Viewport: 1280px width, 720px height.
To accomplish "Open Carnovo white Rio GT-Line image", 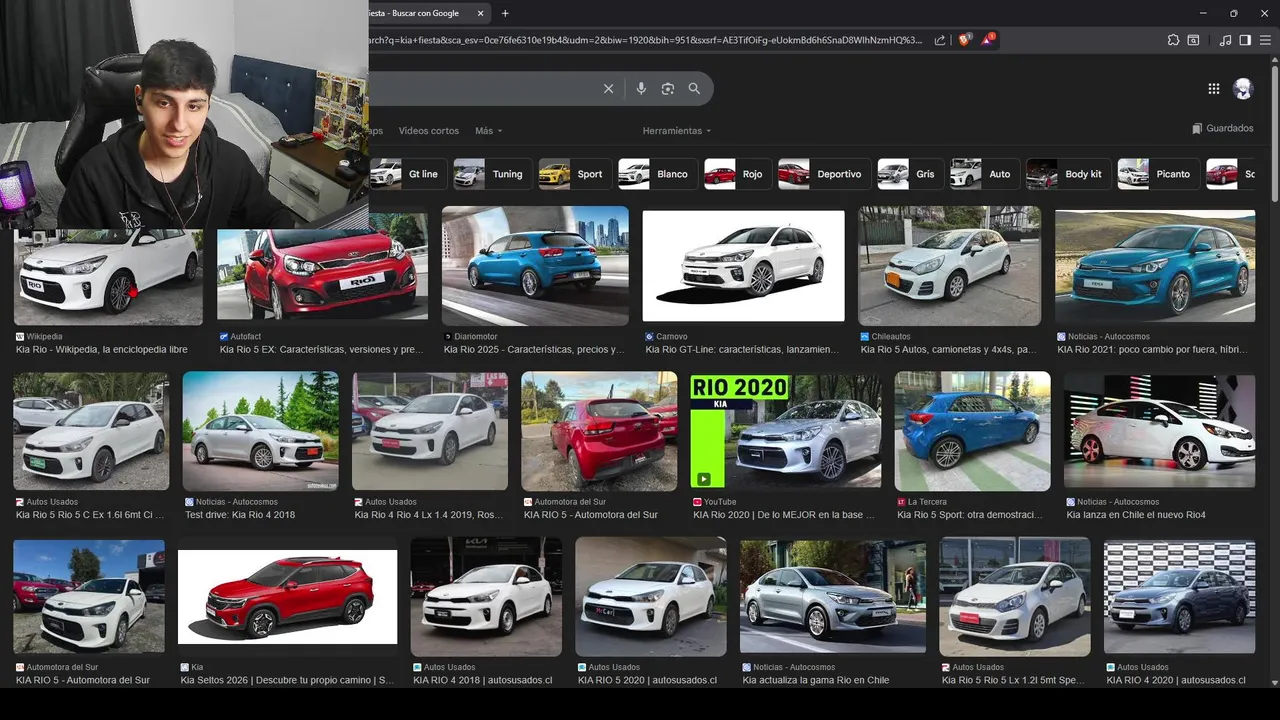I will coord(743,266).
